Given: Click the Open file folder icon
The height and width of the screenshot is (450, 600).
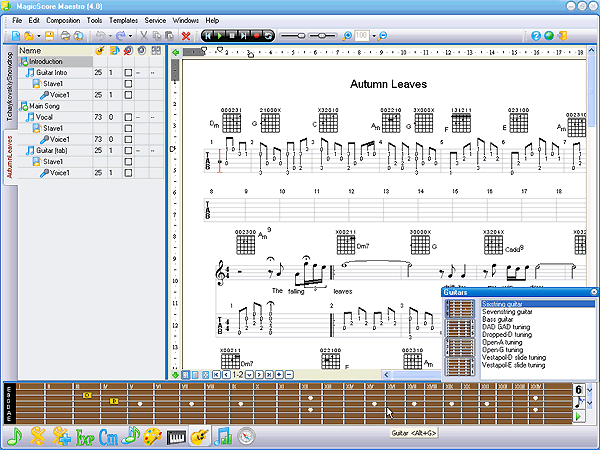Looking at the screenshot, I should 29,36.
